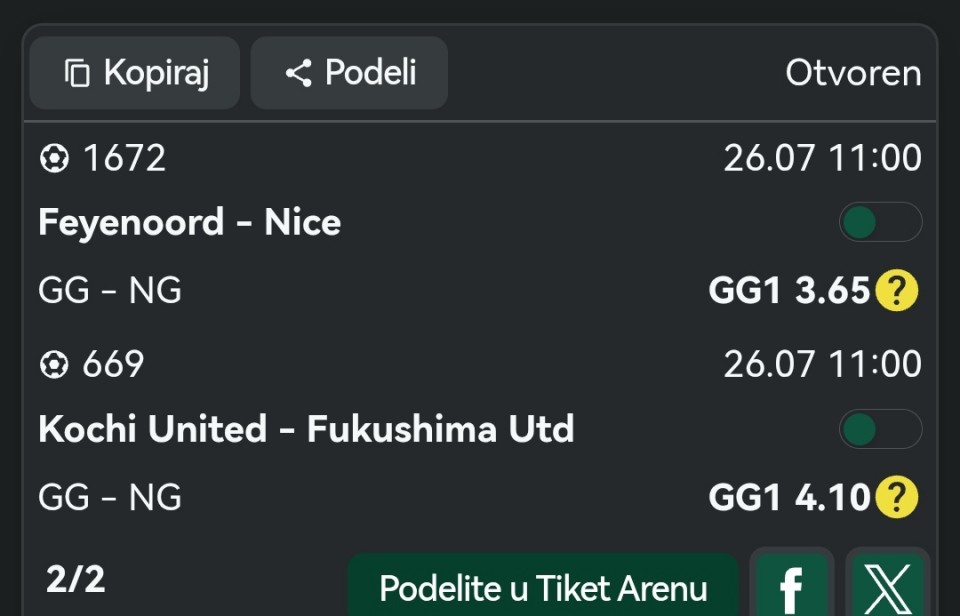Toggle the switch for Kochi United - Fukushima Utd

(880, 429)
